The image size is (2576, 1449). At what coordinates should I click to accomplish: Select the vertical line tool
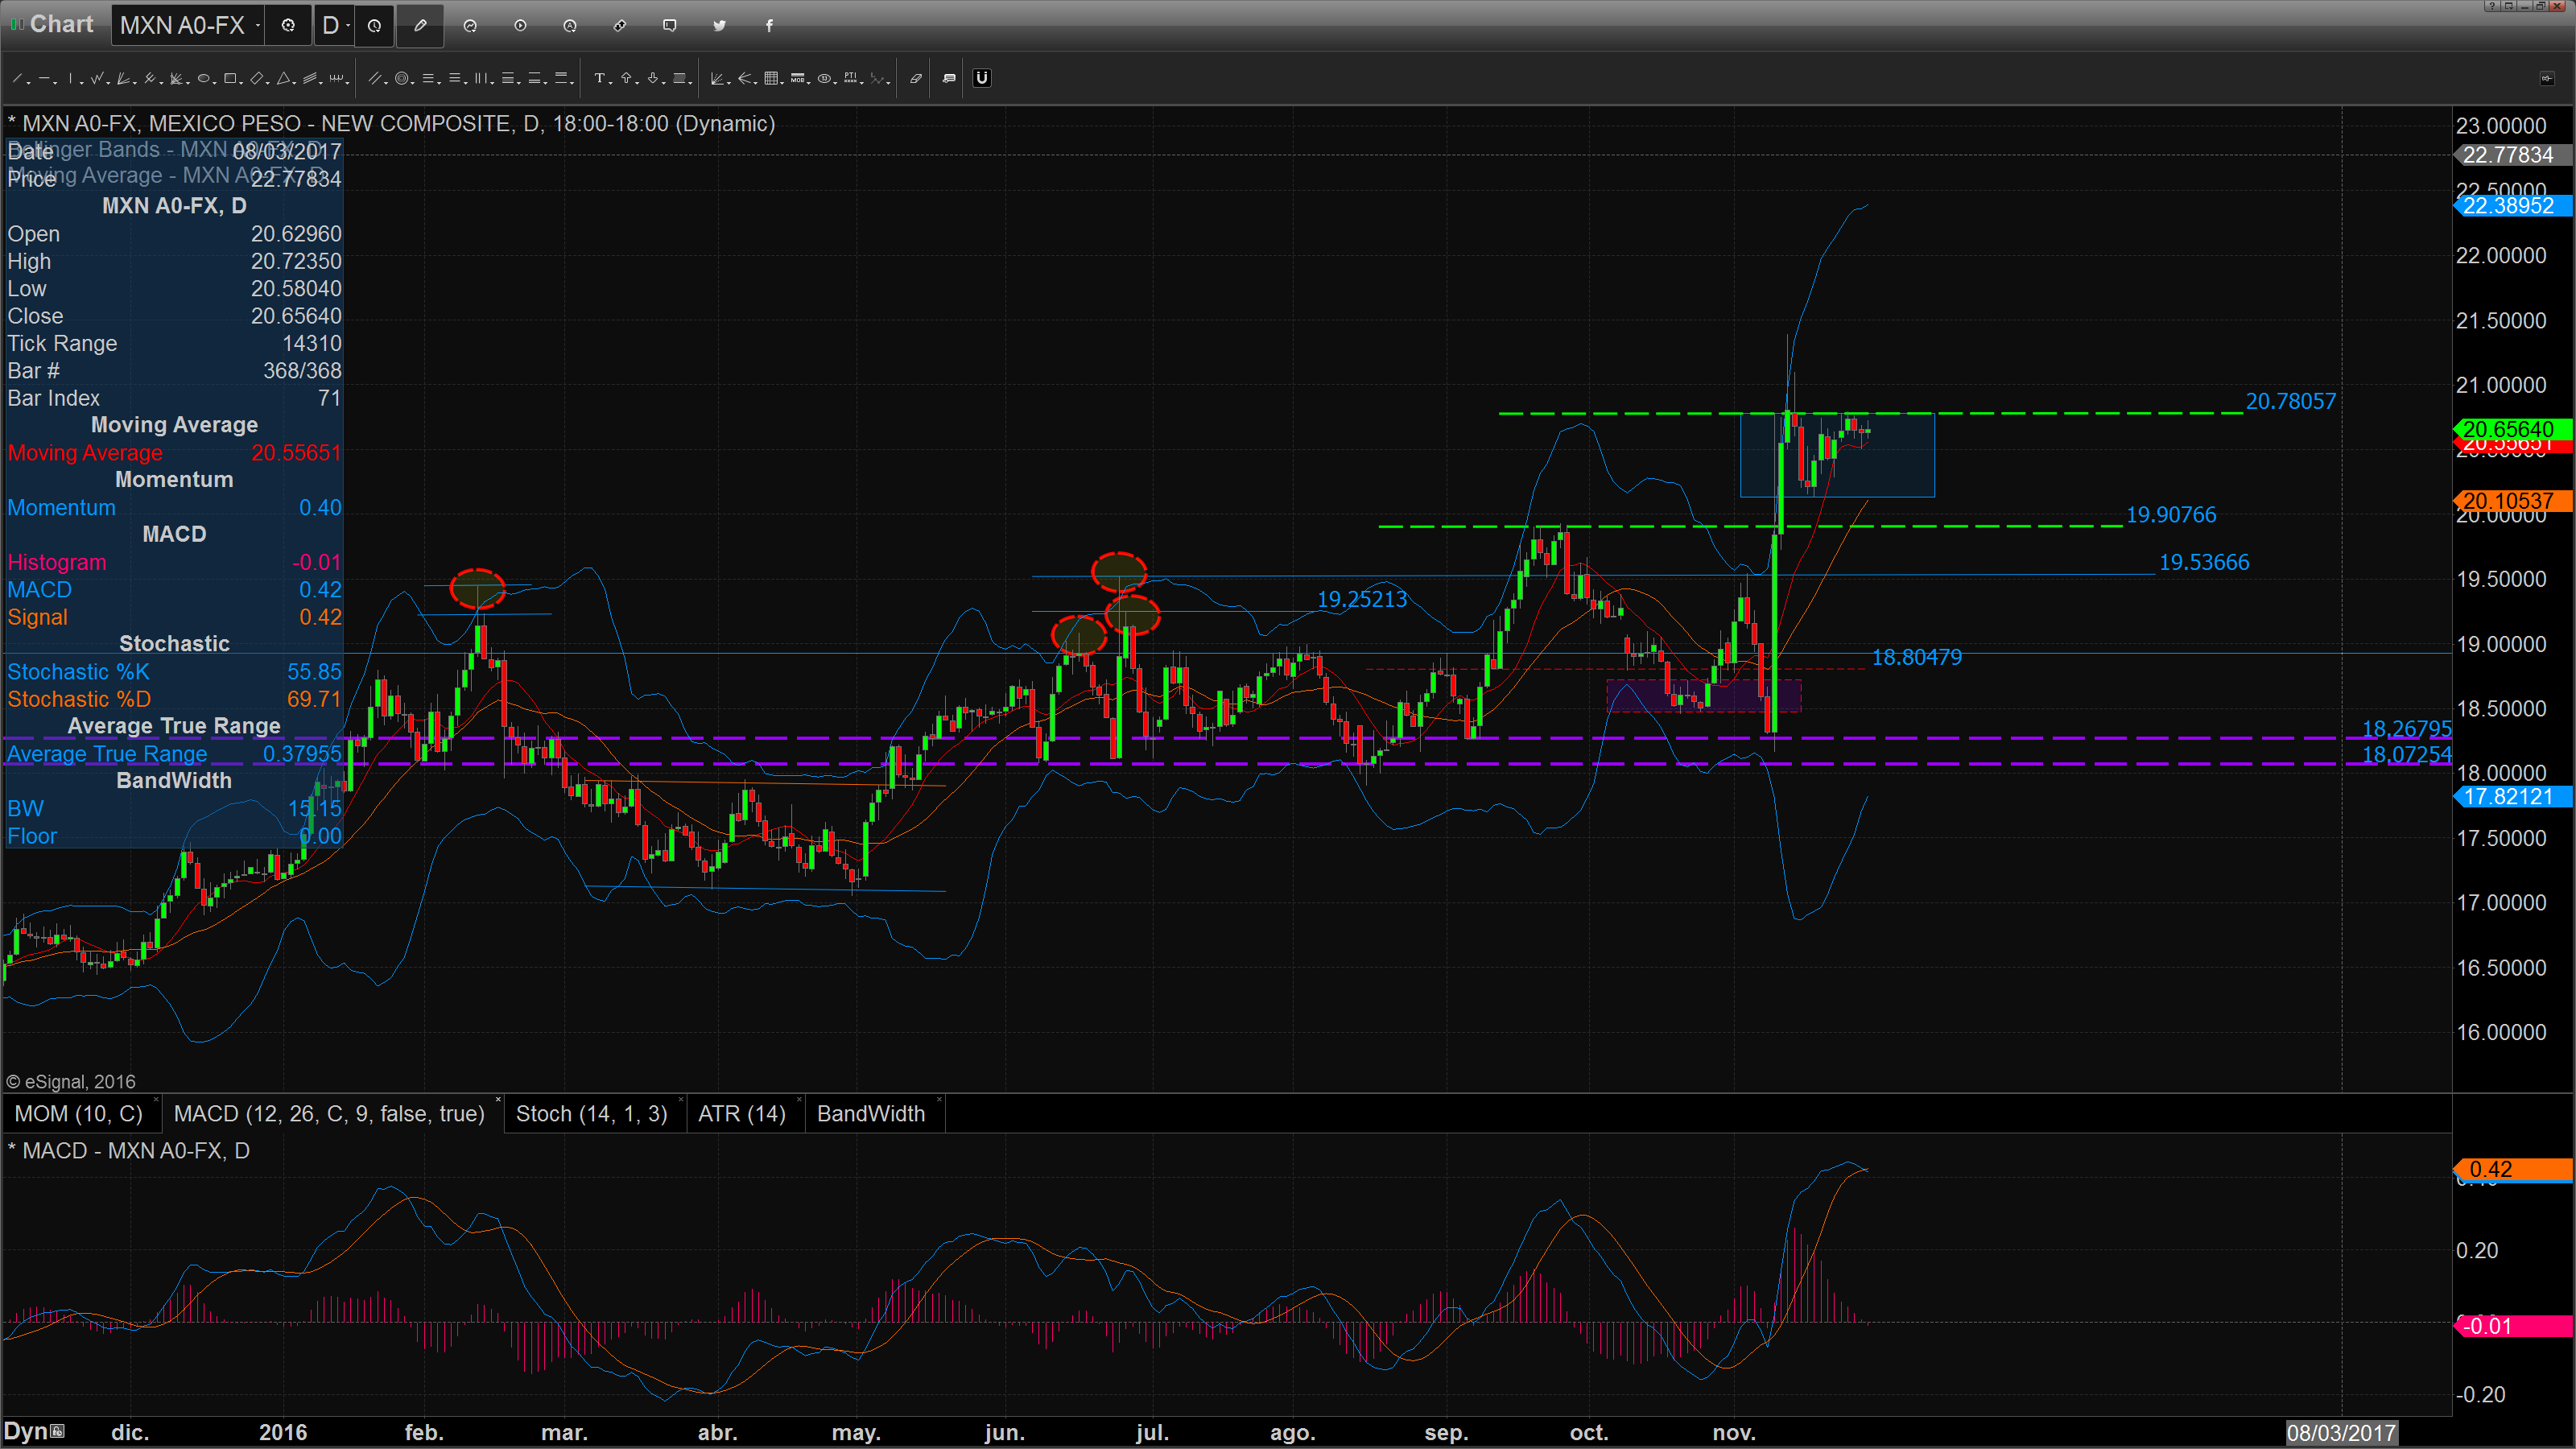[x=70, y=78]
